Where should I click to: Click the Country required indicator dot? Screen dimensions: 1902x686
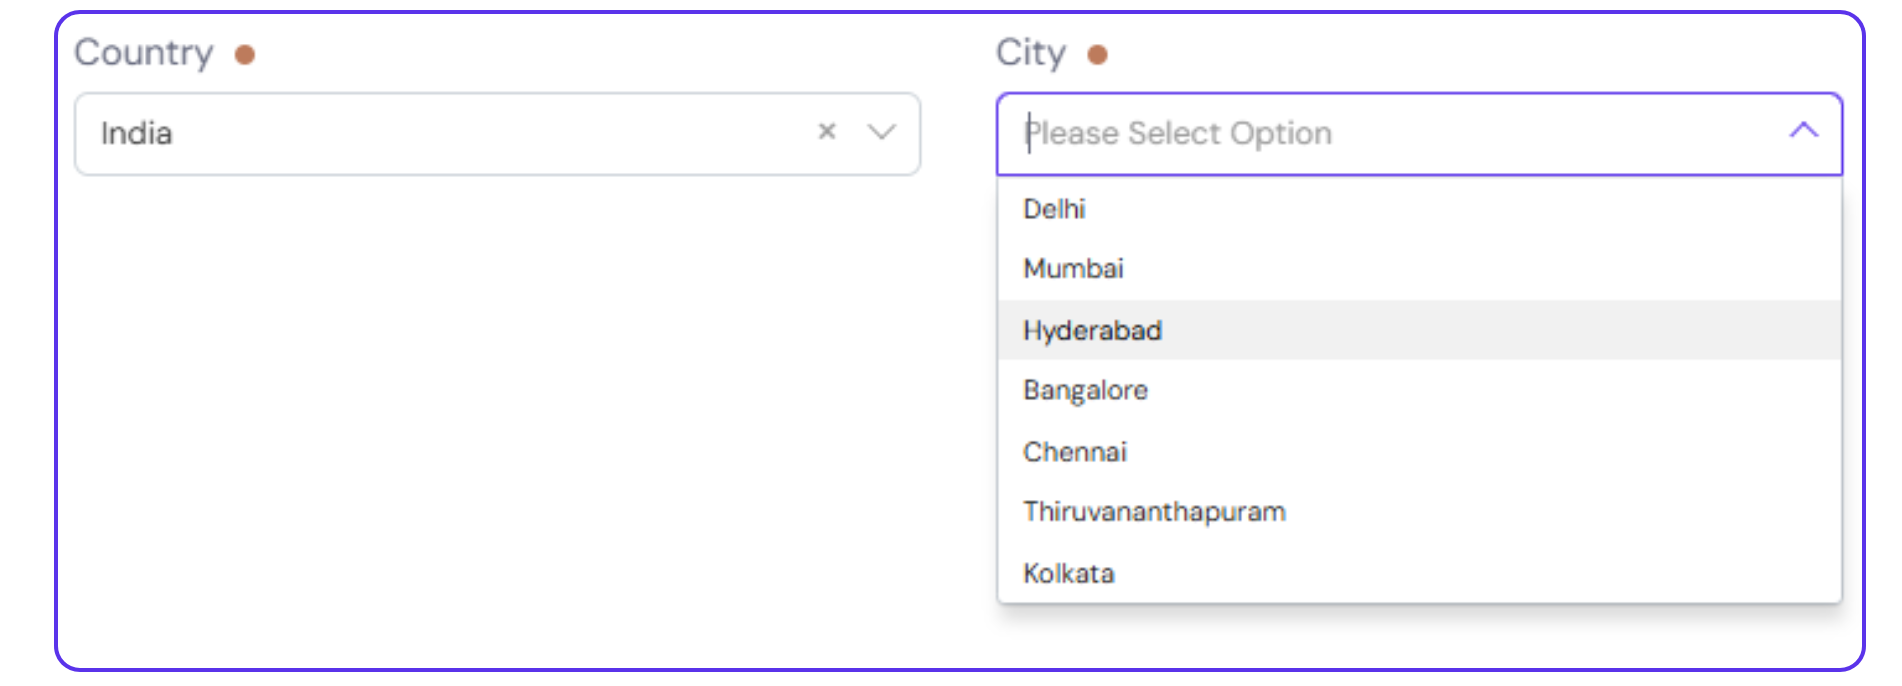coord(245,54)
